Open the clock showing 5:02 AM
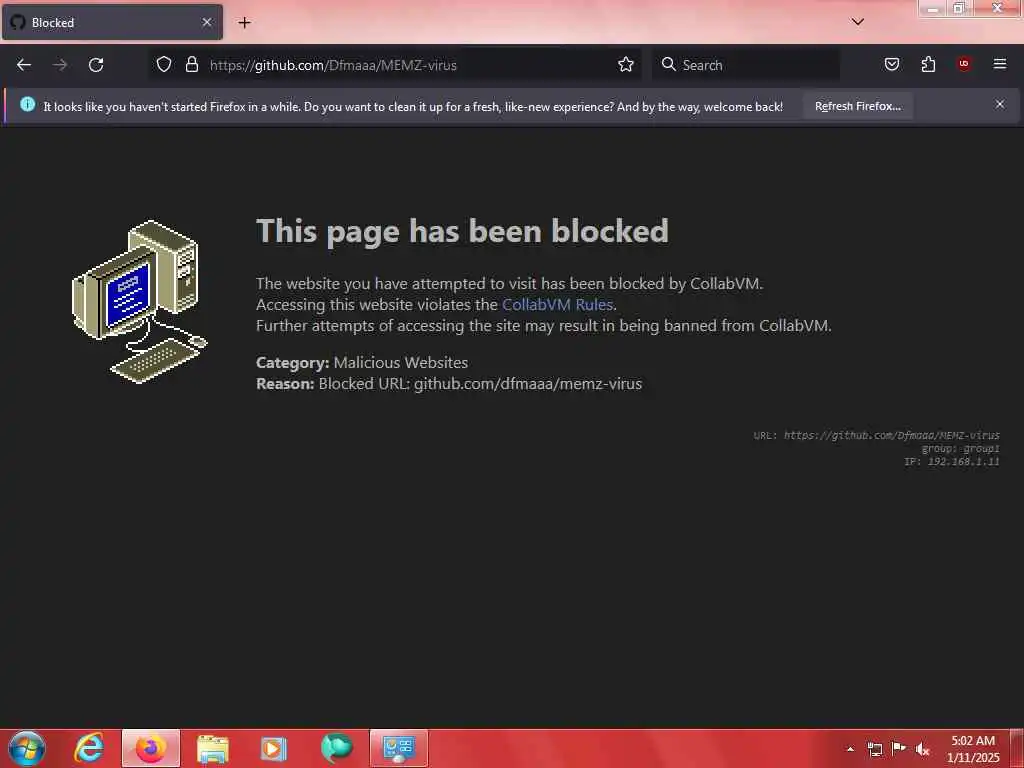 pyautogui.click(x=973, y=749)
